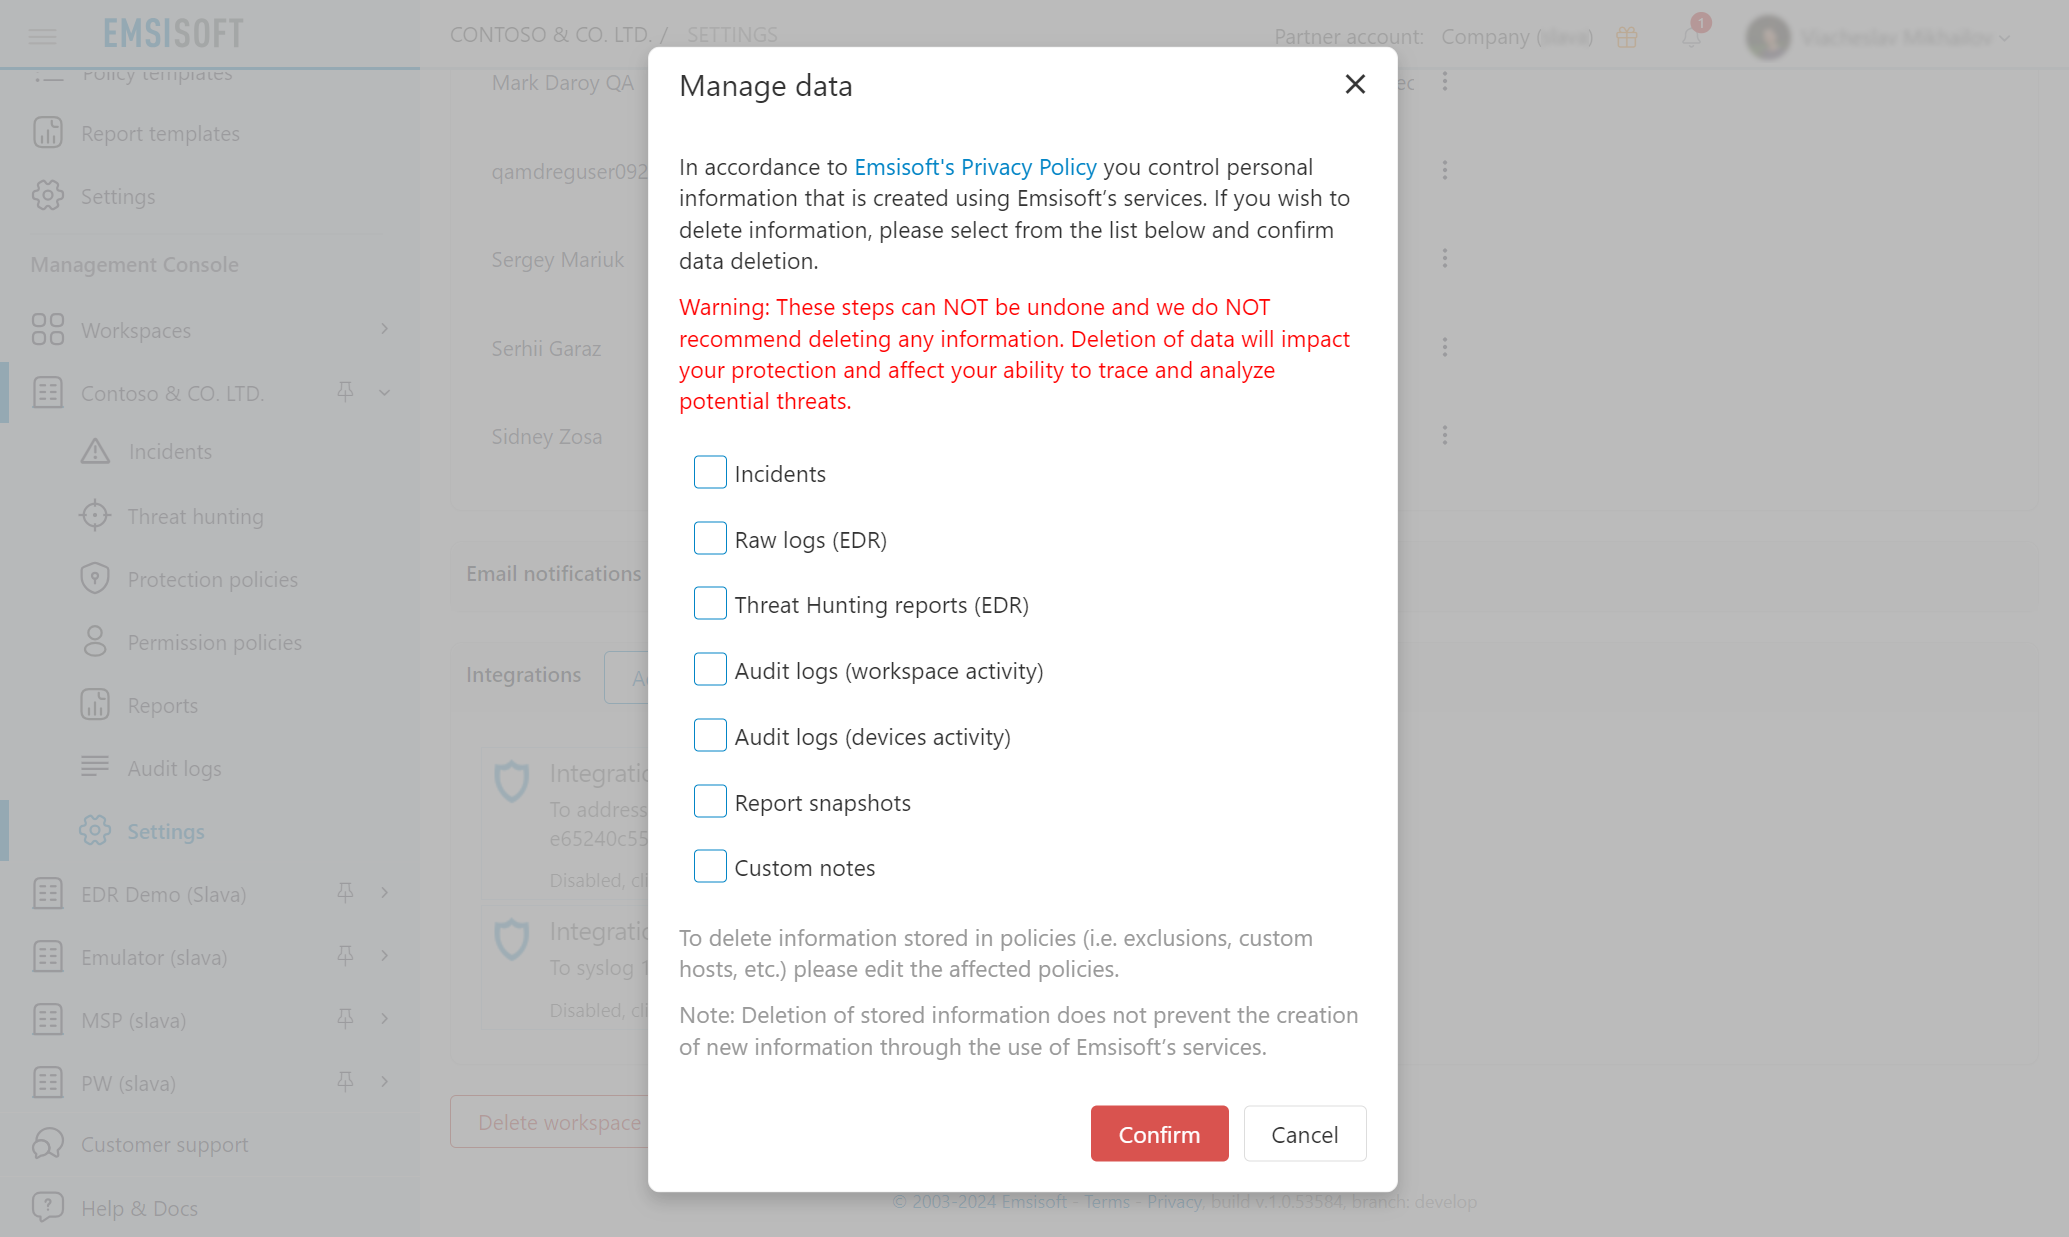Close the Manage data dialog

point(1355,85)
